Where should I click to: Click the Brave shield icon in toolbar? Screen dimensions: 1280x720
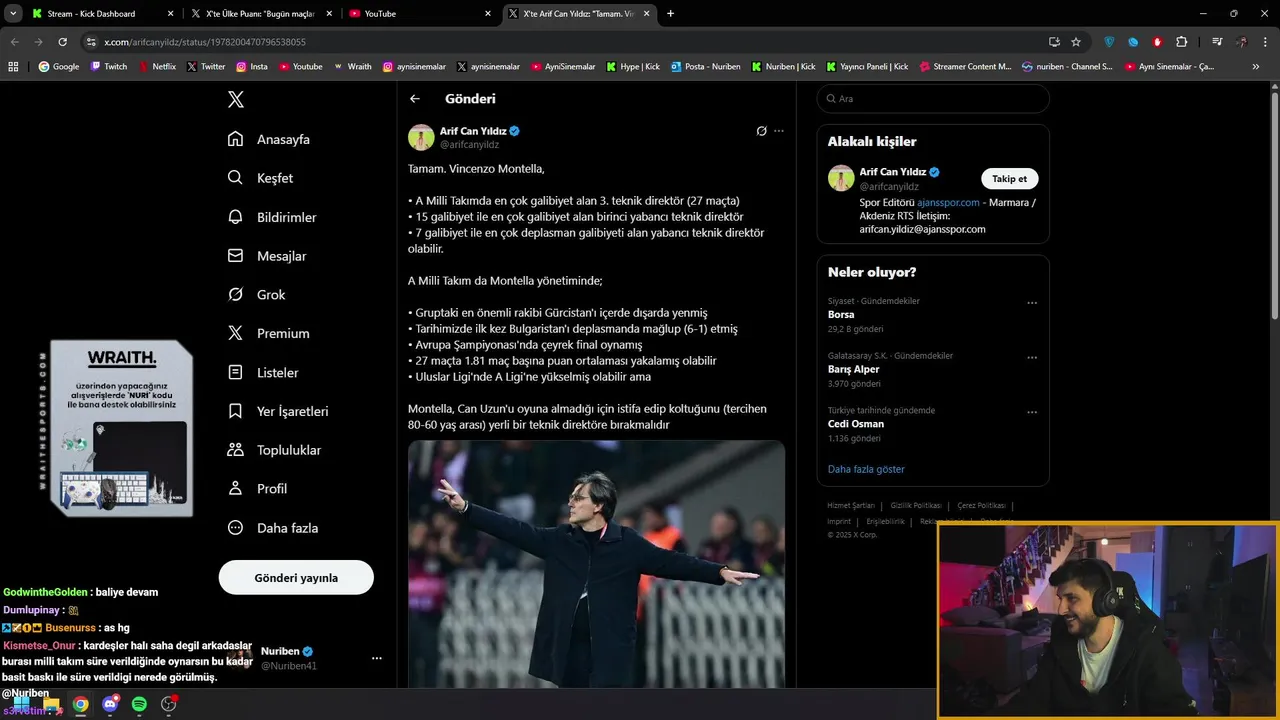1109,42
